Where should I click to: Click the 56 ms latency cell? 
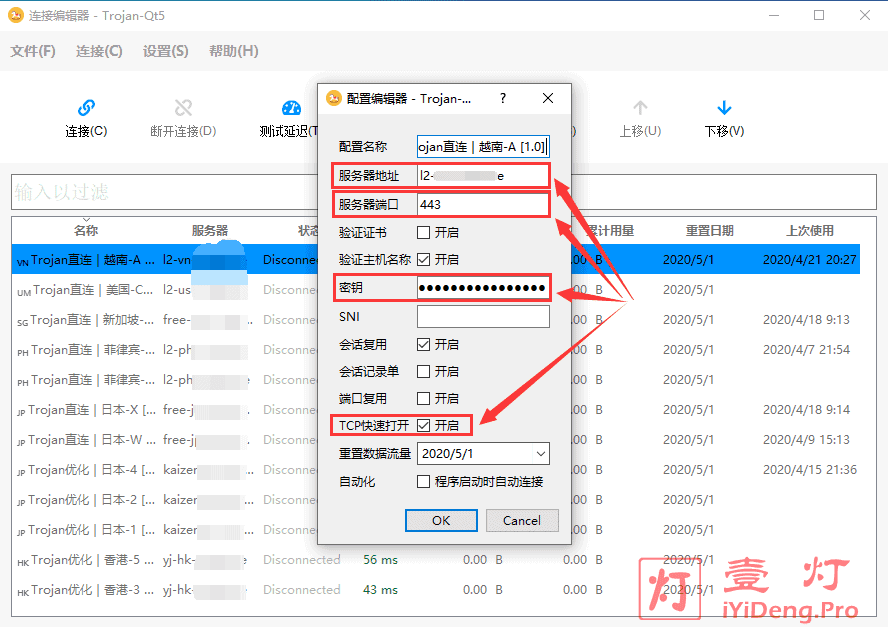[x=381, y=560]
